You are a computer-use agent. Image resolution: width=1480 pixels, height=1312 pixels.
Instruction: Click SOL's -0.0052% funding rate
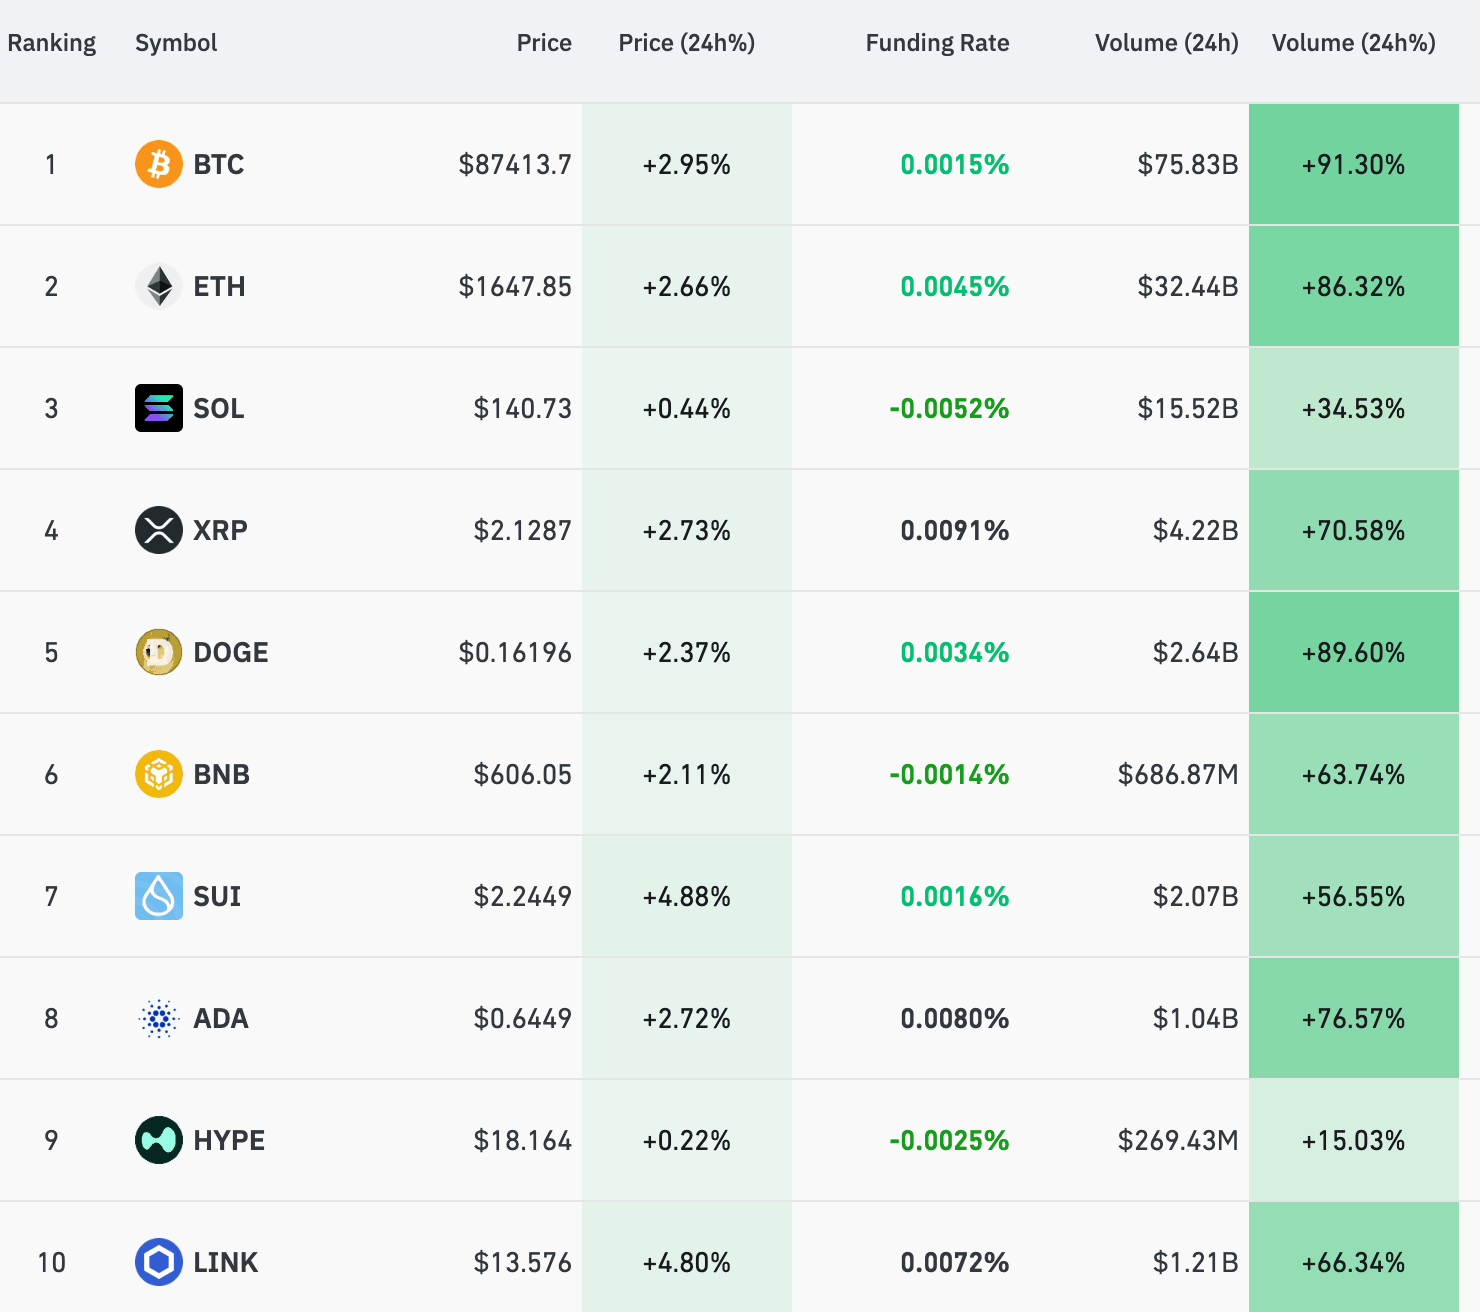click(x=949, y=408)
